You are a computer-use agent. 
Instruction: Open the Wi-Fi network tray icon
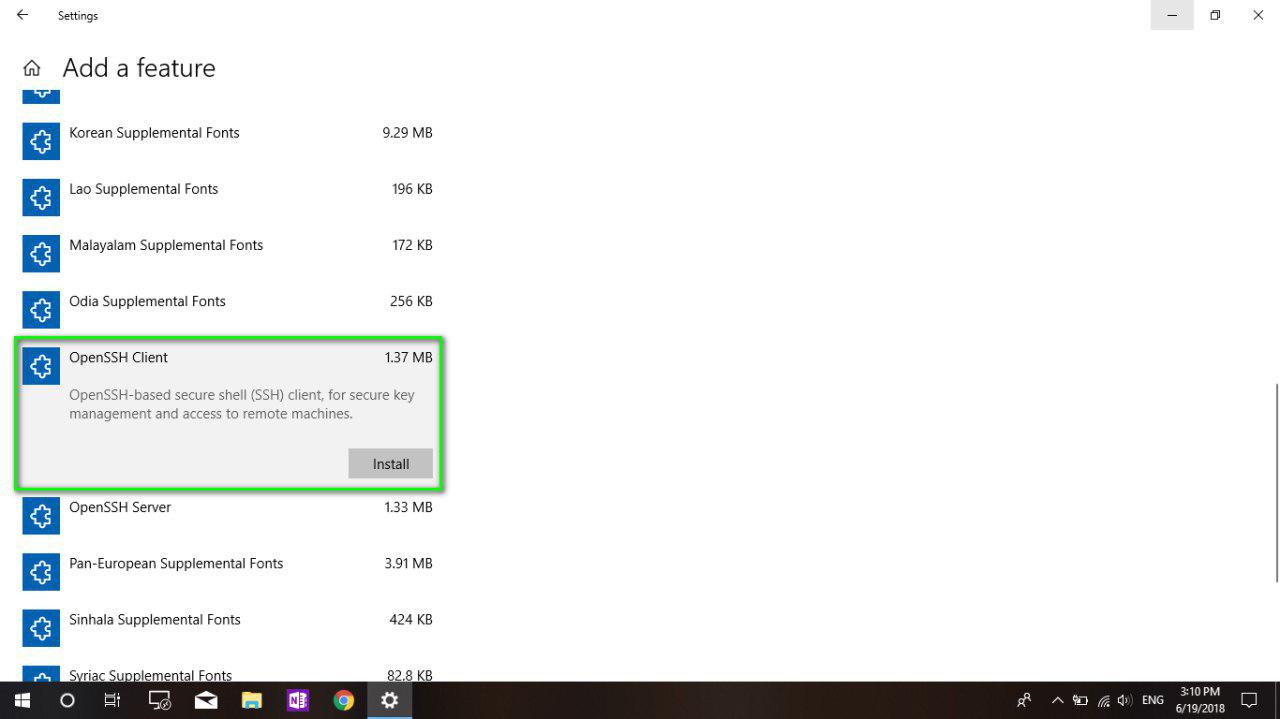point(1103,700)
